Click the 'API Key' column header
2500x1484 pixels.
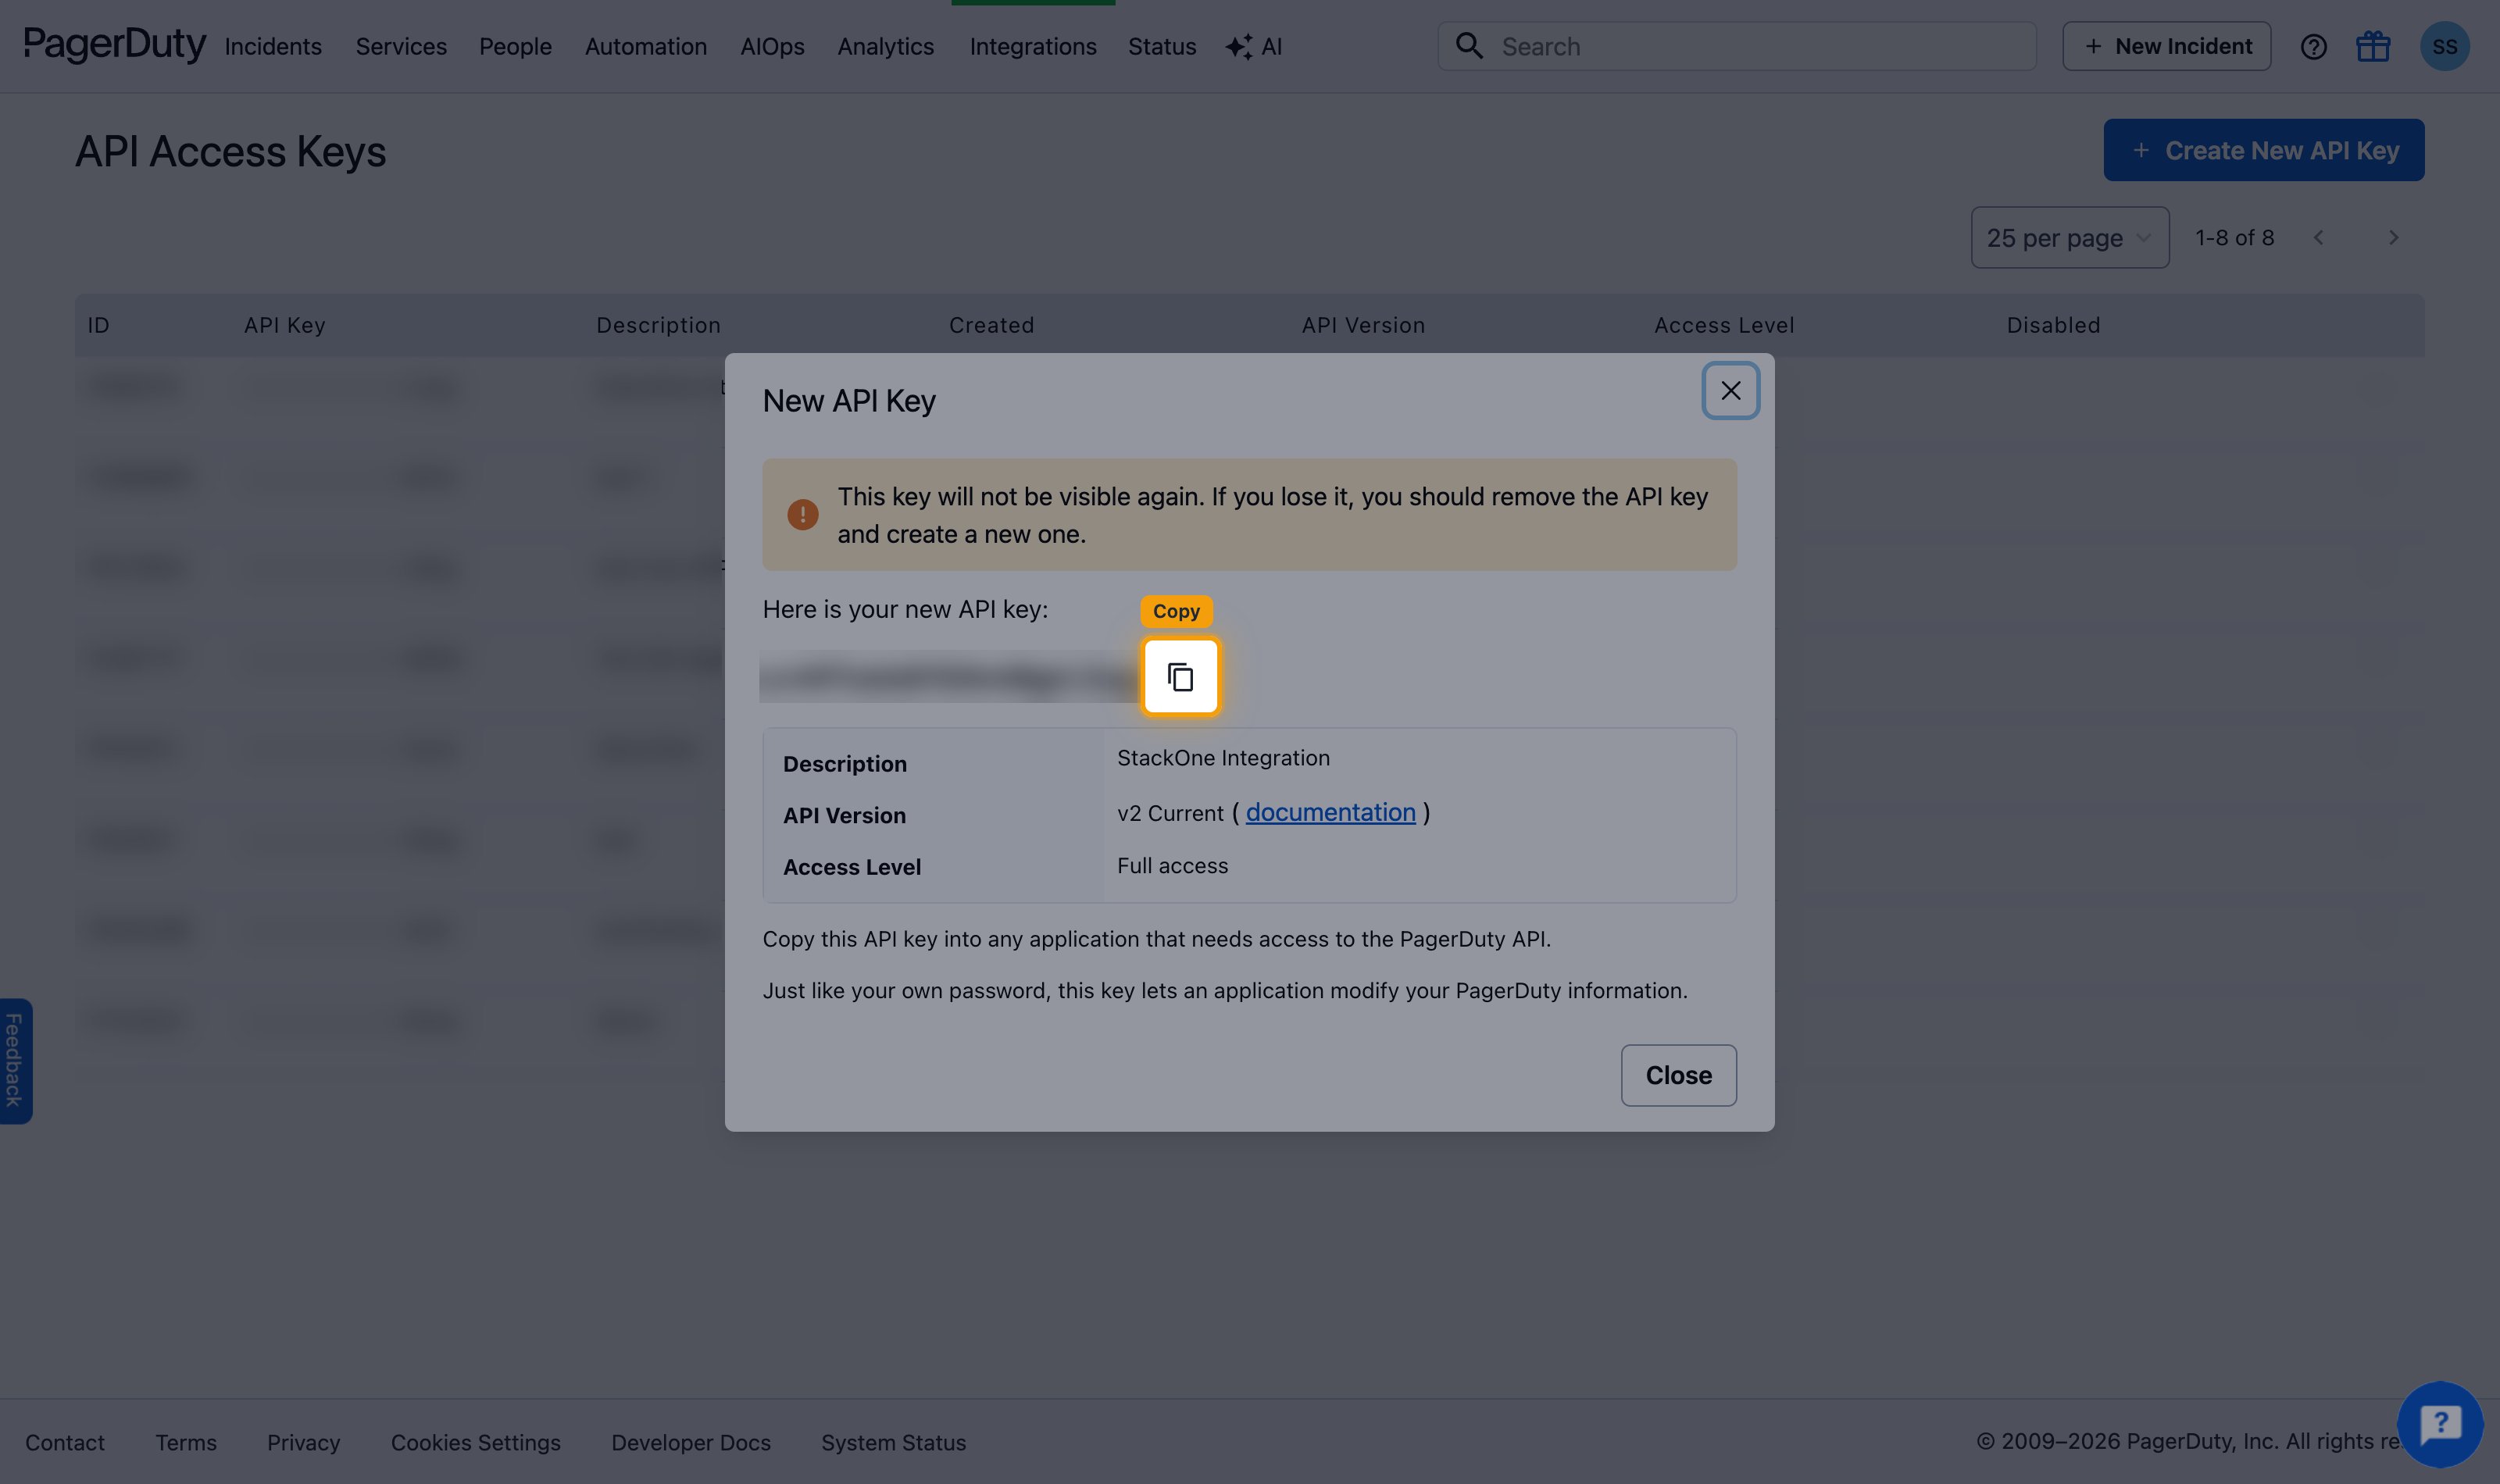point(284,325)
